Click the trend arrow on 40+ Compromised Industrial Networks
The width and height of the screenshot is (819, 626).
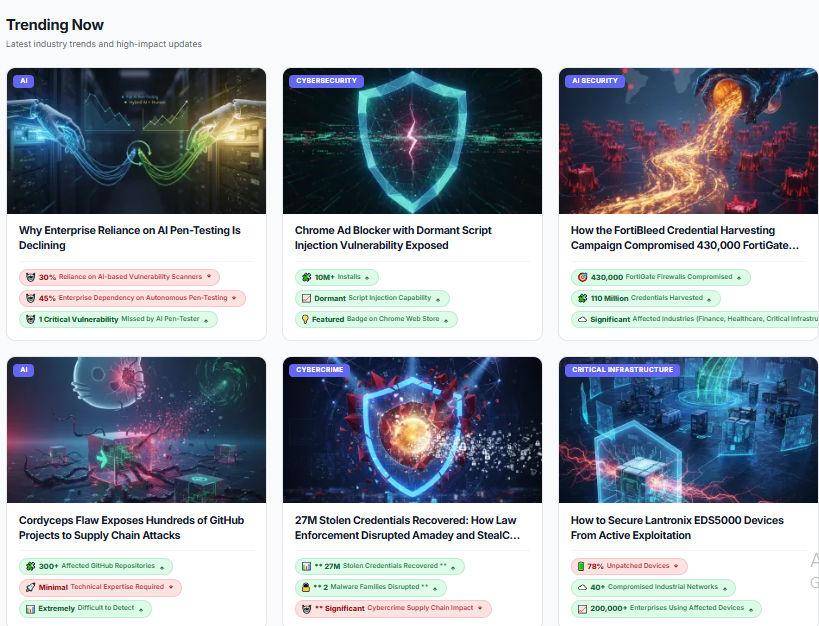coord(725,588)
